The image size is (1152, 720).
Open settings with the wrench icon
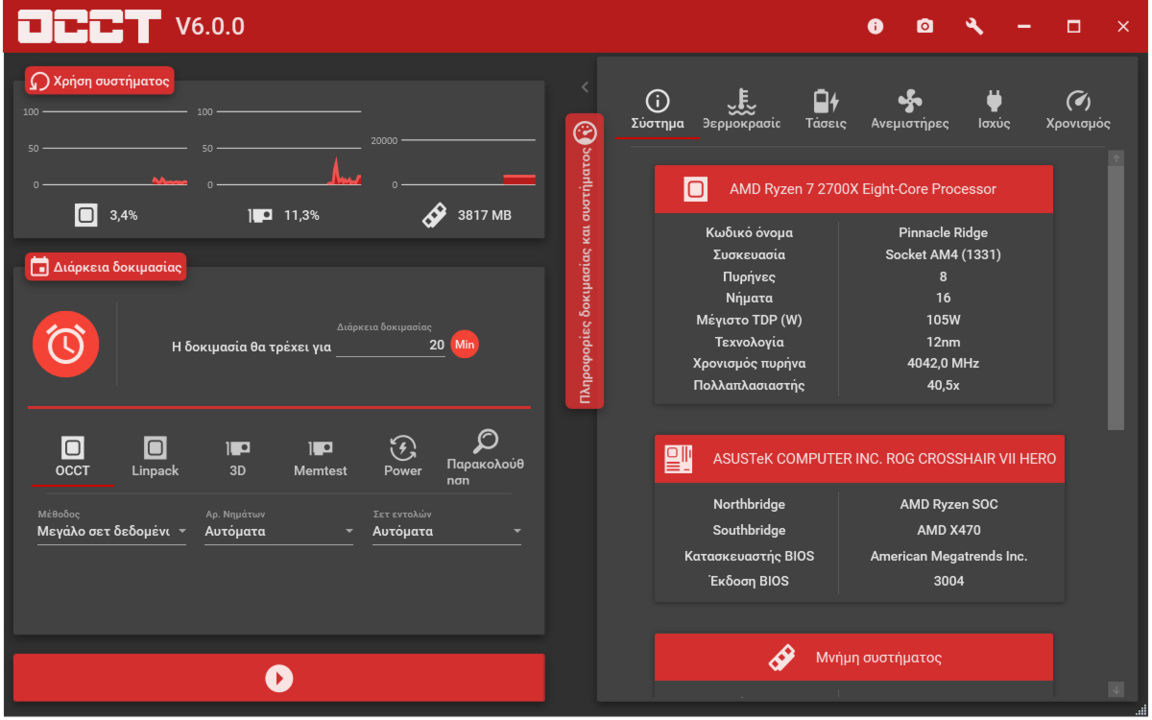pos(974,26)
